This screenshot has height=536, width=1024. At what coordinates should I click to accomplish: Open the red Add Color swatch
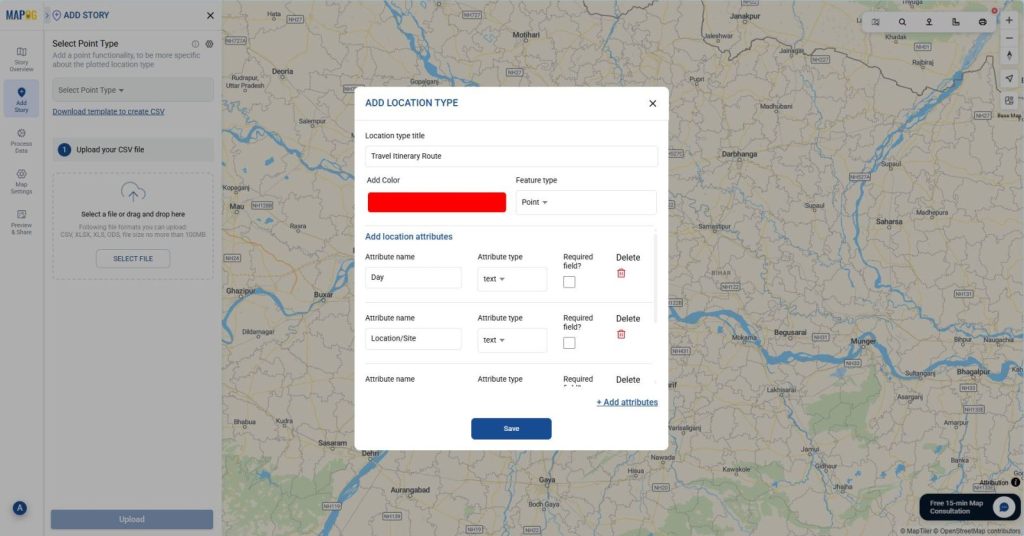pyautogui.click(x=437, y=202)
